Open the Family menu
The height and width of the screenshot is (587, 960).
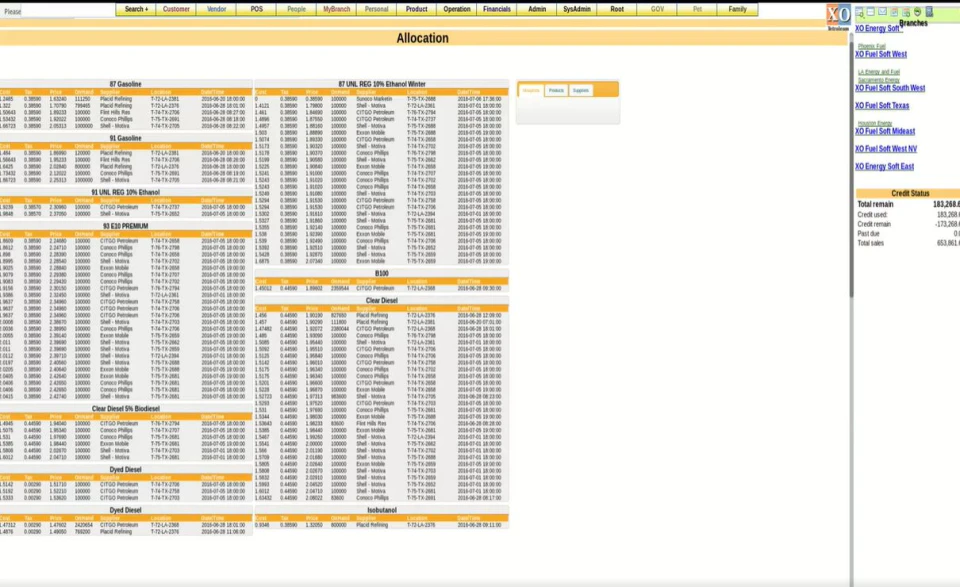(x=737, y=9)
